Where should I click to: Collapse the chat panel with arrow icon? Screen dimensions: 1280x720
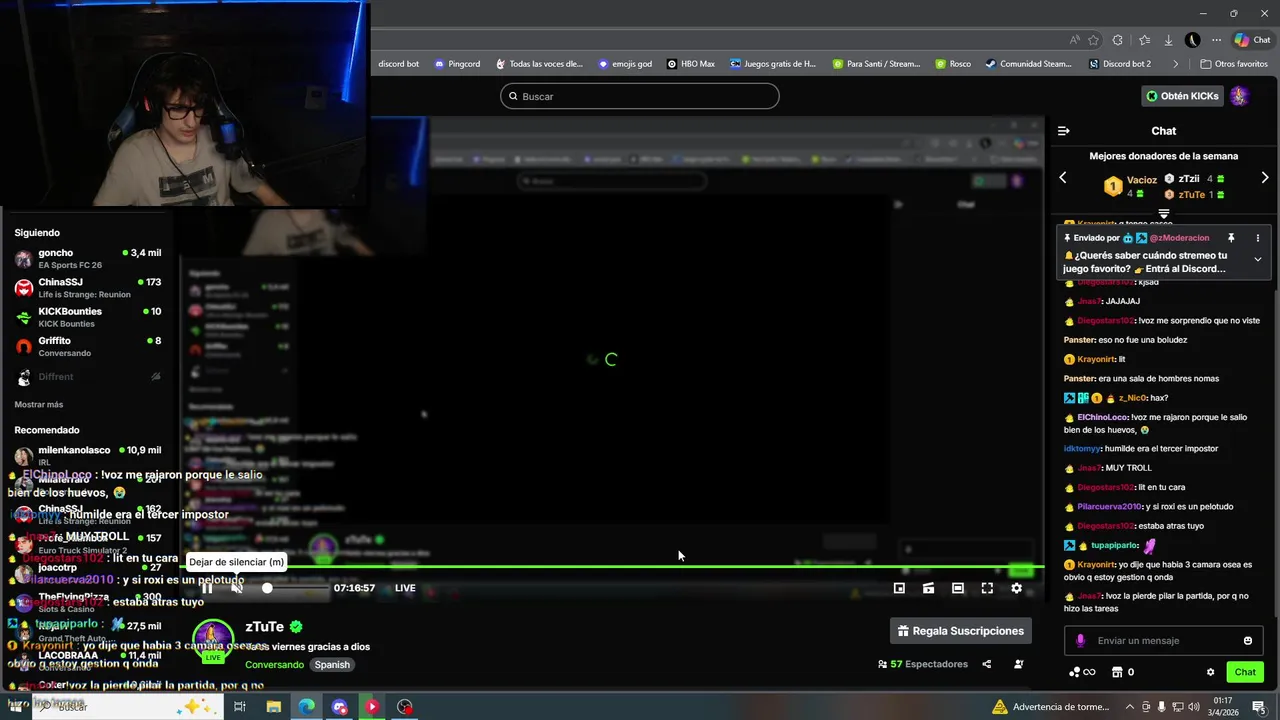1064,131
